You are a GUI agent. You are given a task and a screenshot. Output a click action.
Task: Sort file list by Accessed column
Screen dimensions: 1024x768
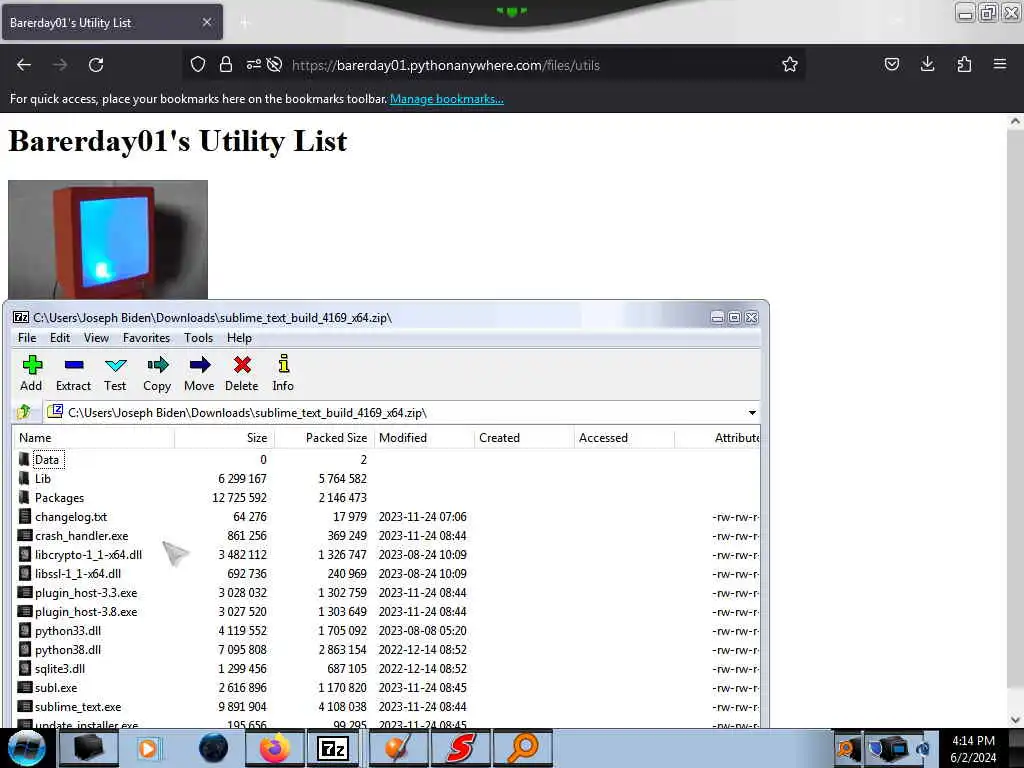tap(624, 438)
